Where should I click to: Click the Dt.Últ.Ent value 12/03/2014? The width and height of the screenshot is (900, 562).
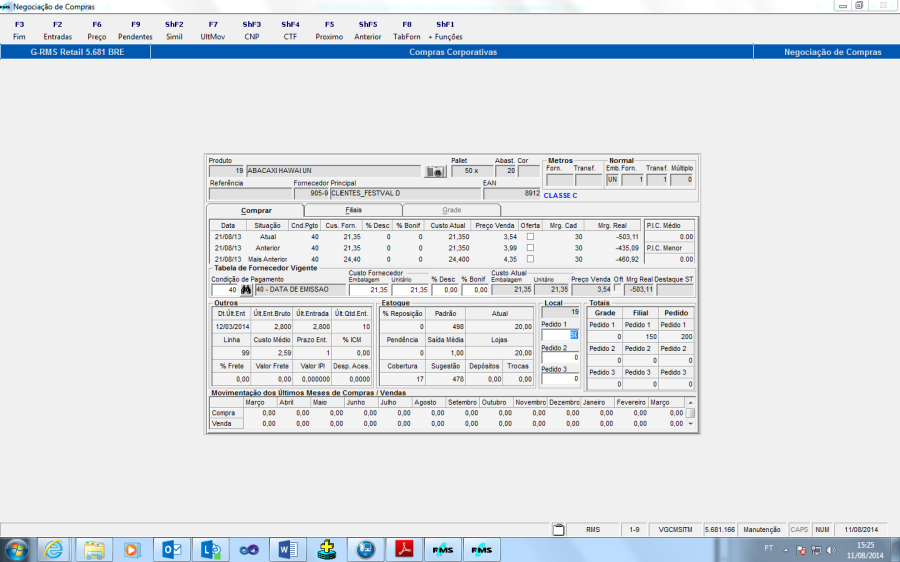[232, 327]
